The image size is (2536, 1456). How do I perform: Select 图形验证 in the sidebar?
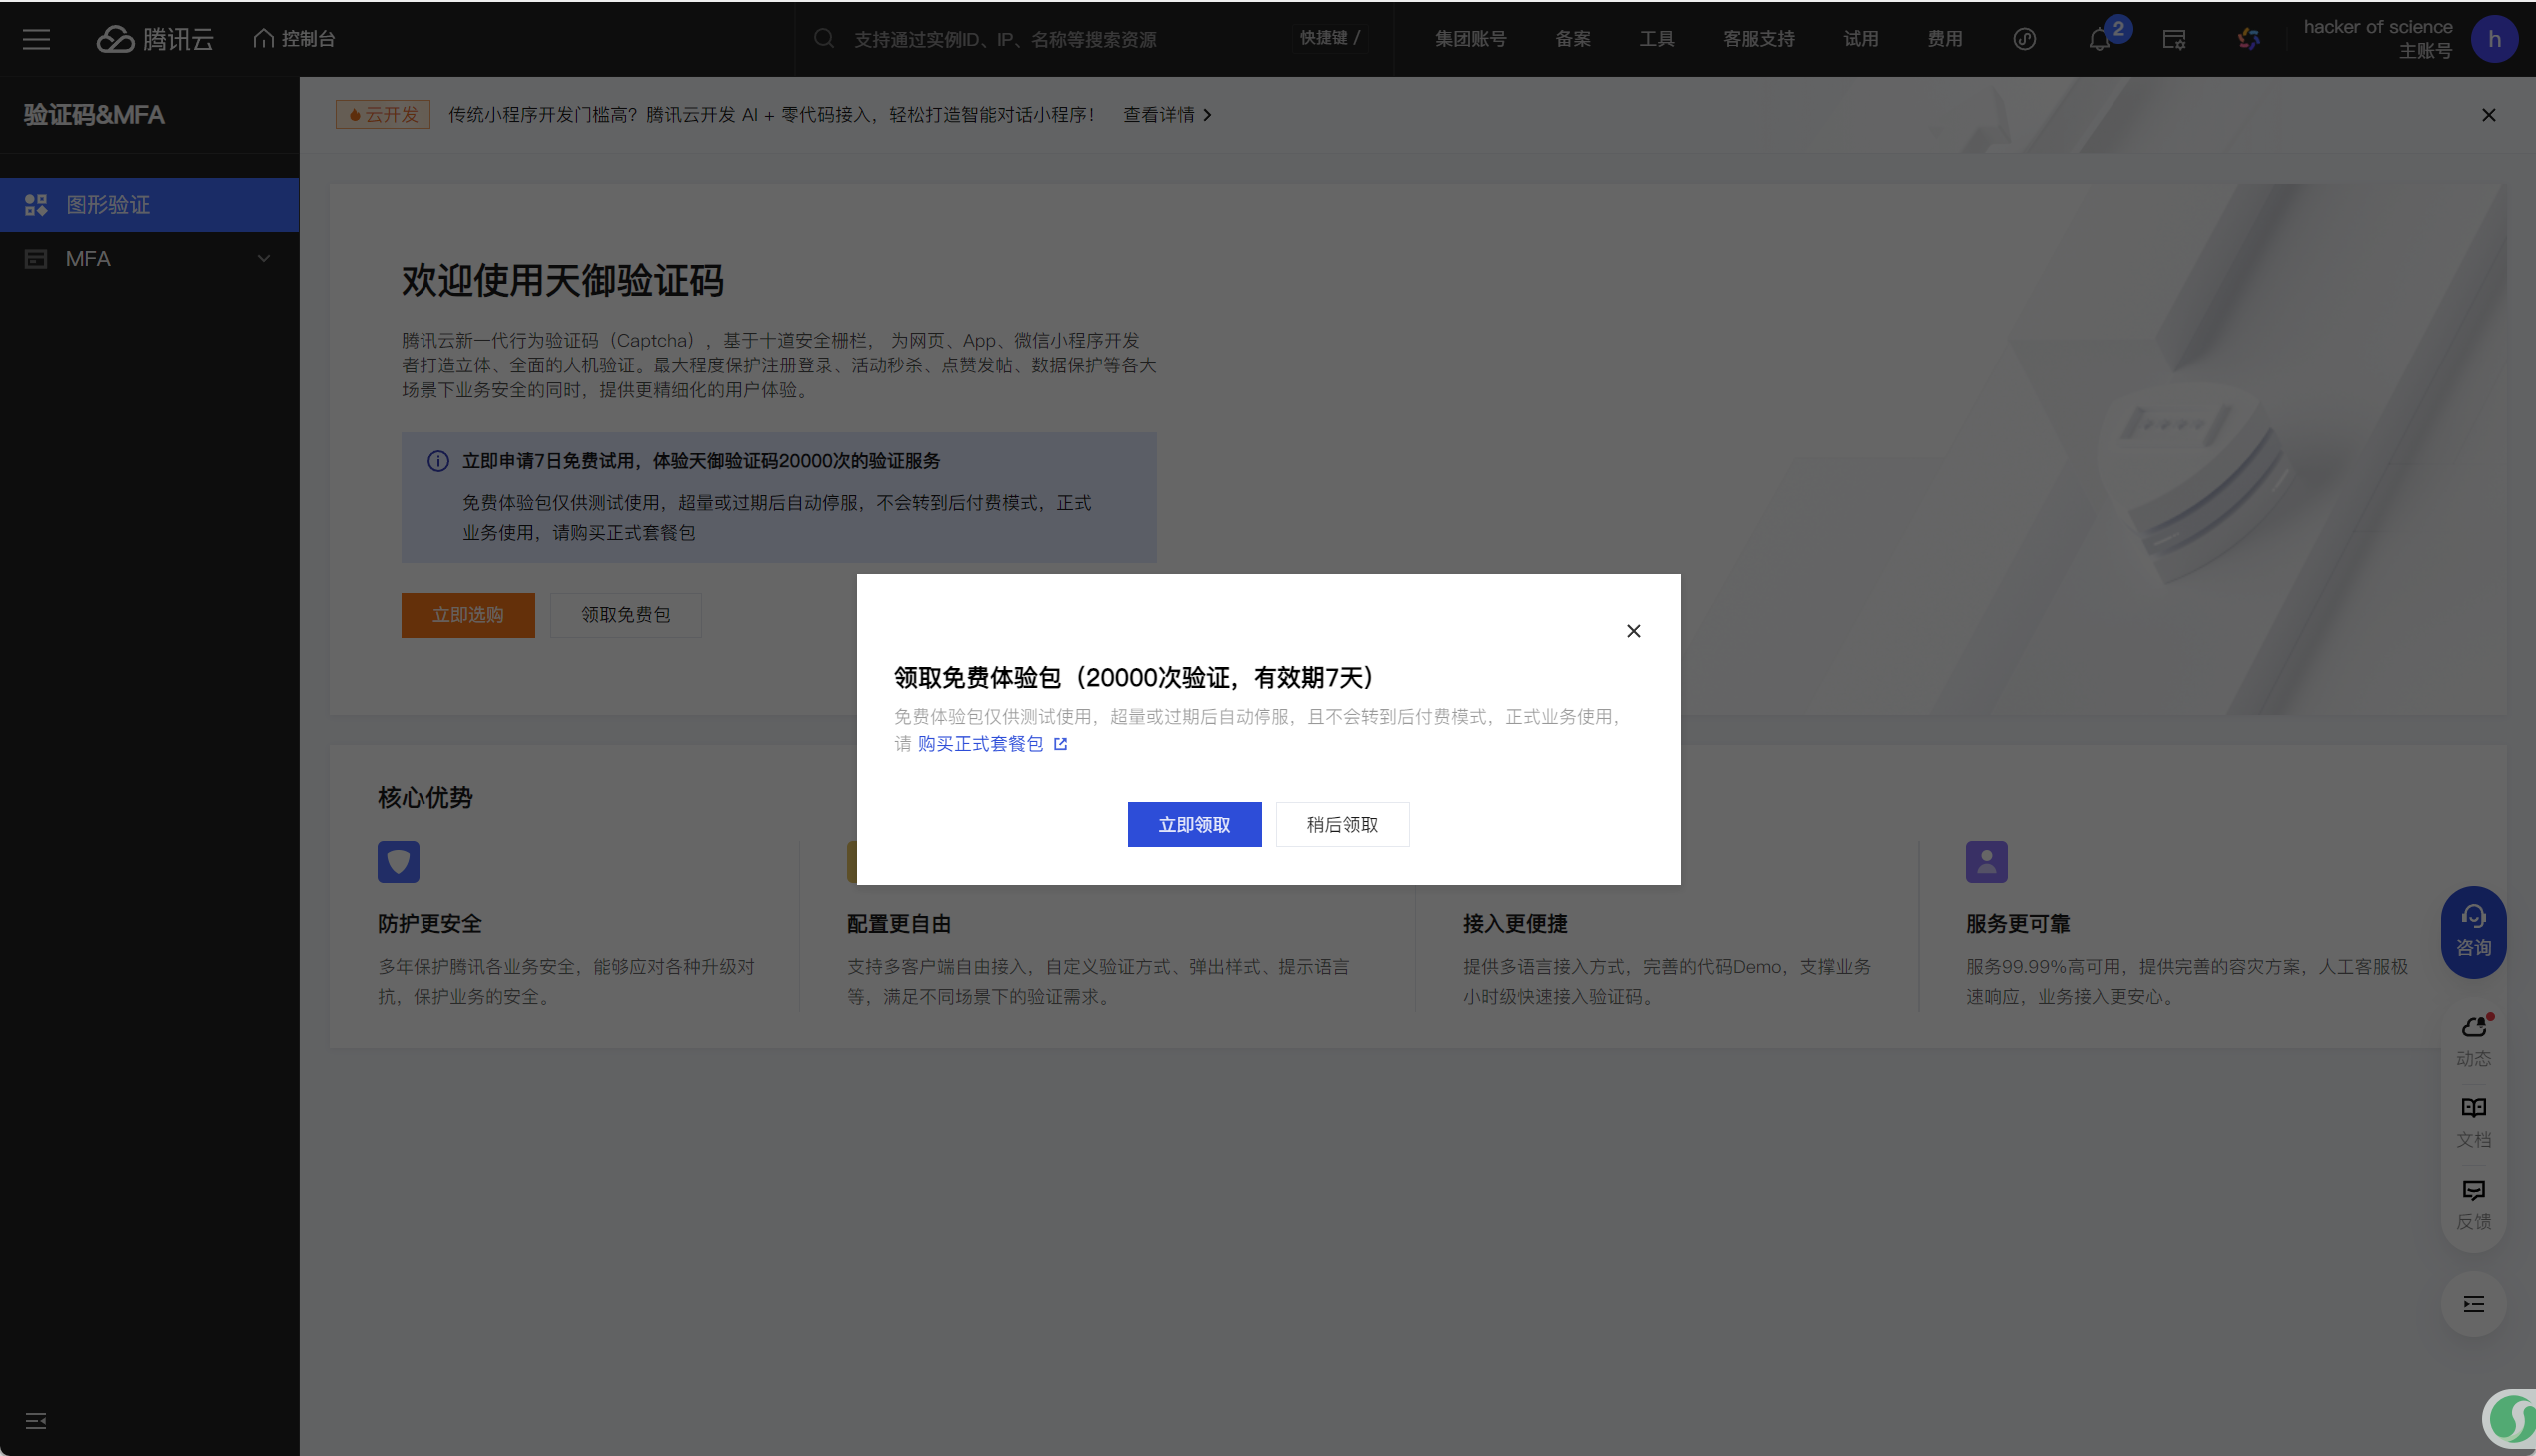tap(150, 205)
